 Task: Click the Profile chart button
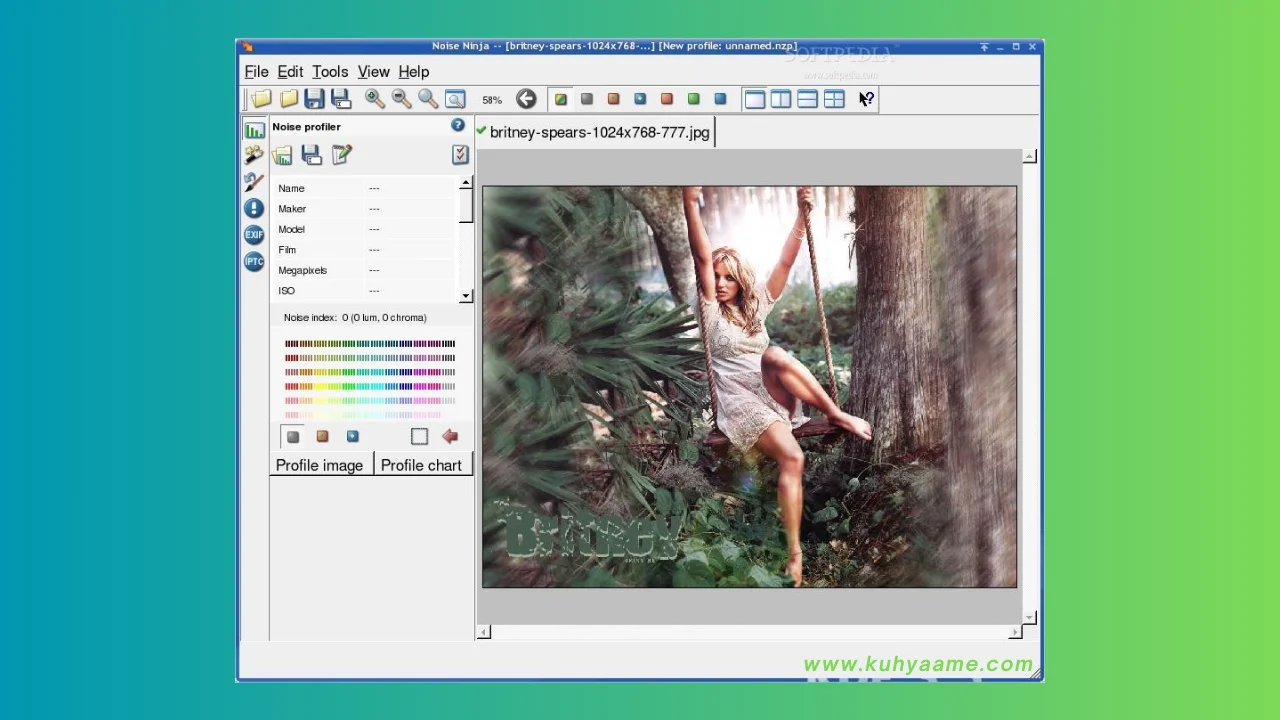[421, 465]
